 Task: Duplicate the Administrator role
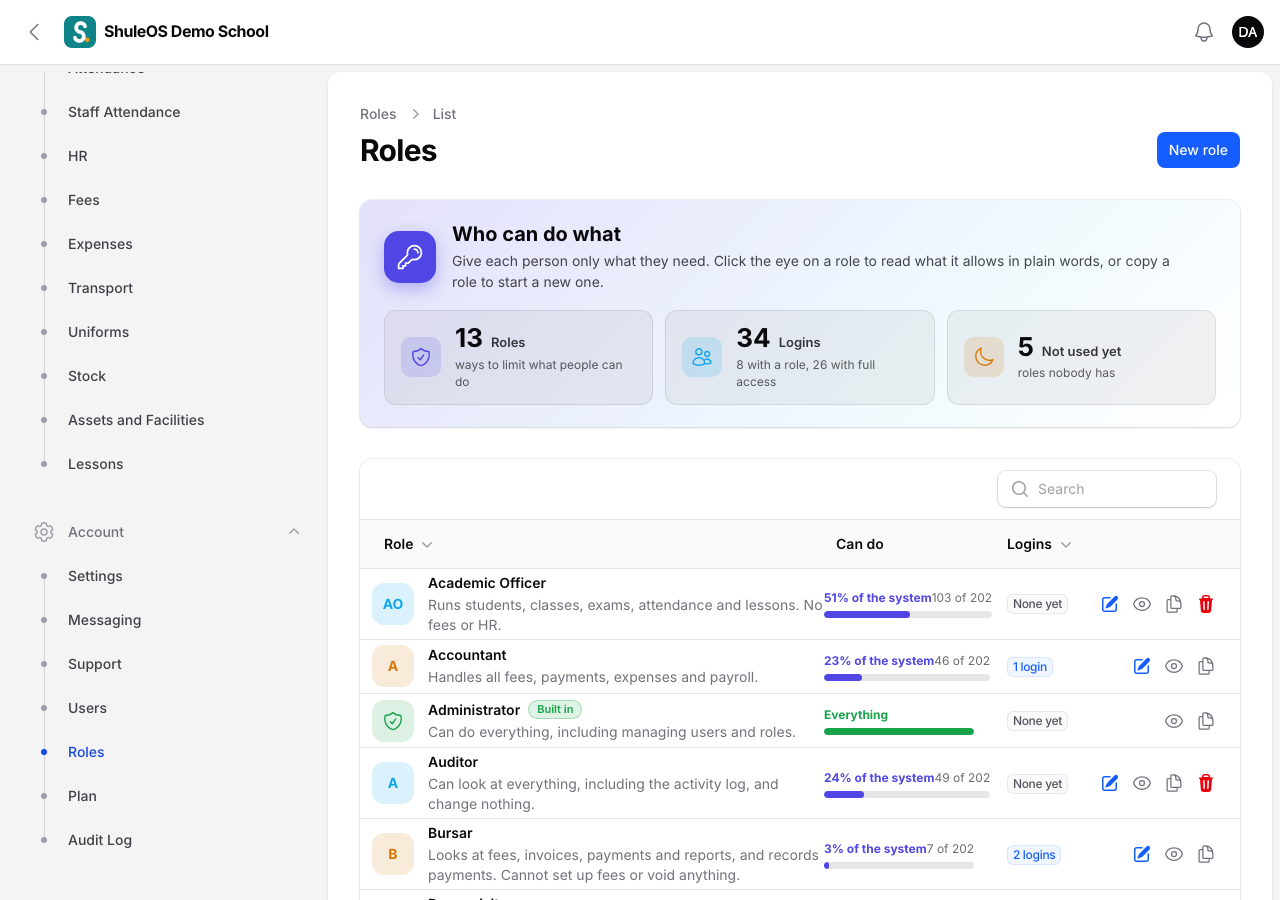click(x=1206, y=721)
